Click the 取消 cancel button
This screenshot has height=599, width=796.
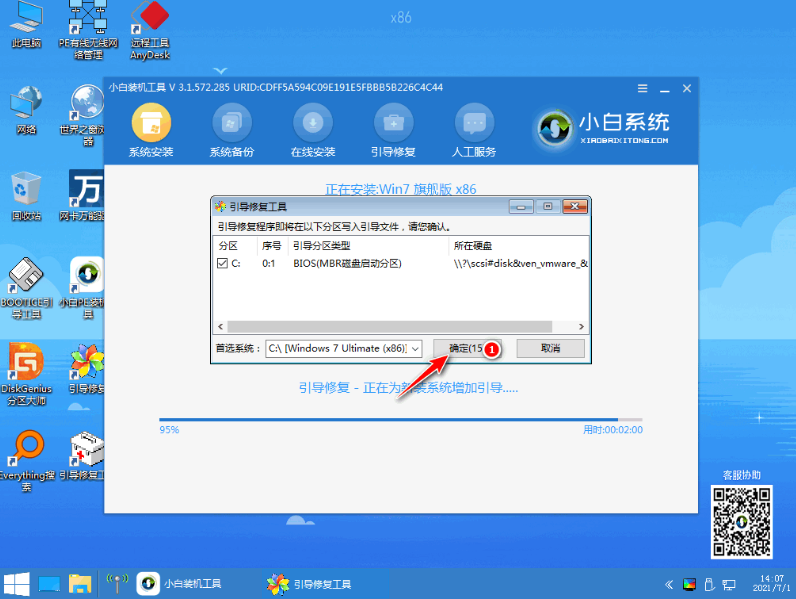[550, 348]
